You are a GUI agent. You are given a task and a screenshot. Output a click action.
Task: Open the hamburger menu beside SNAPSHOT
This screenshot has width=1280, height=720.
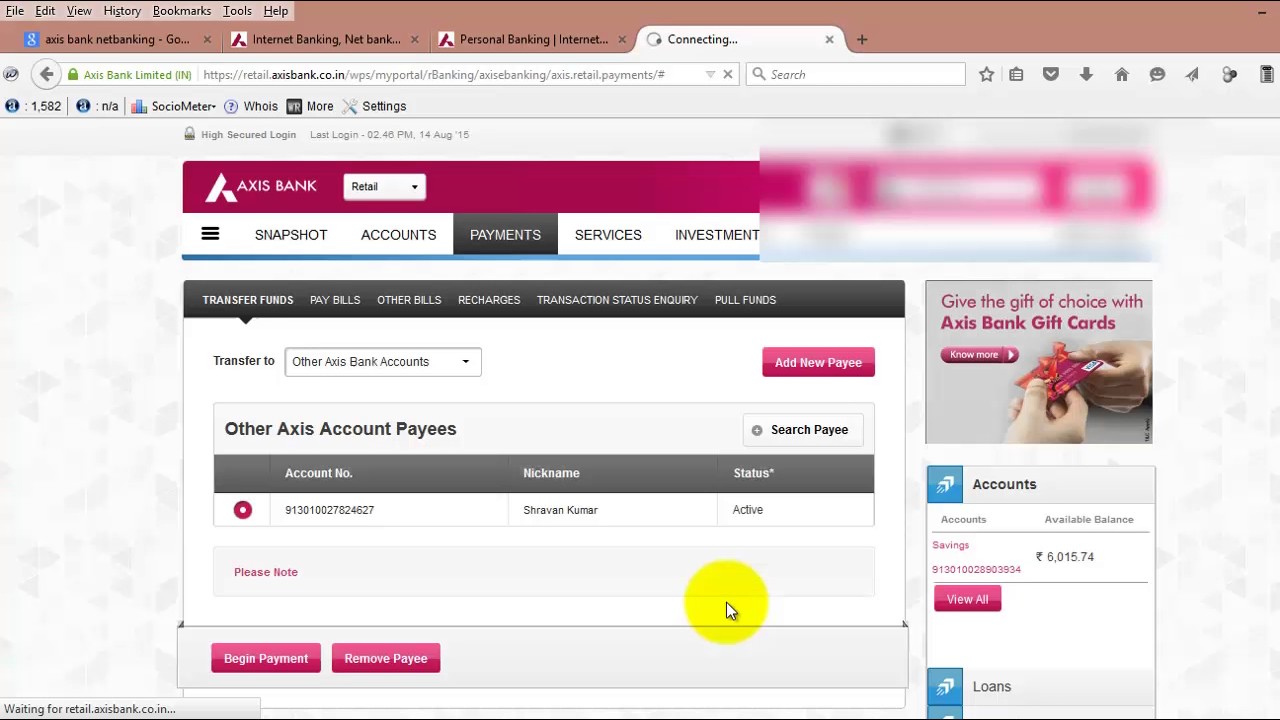[210, 234]
